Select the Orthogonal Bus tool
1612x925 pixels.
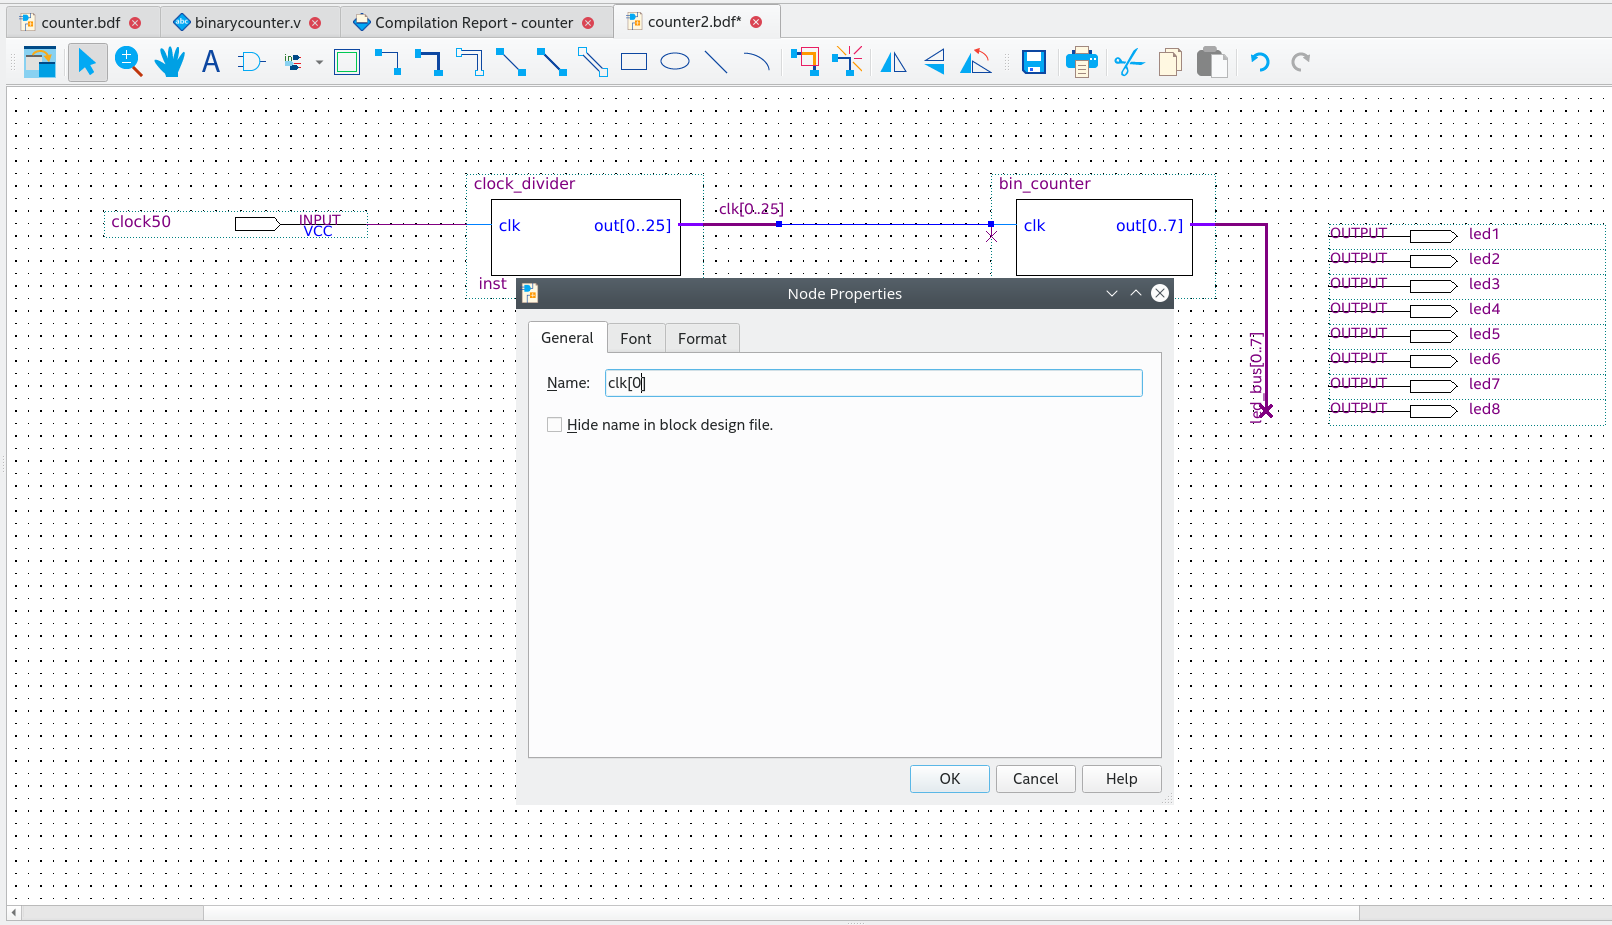428,62
